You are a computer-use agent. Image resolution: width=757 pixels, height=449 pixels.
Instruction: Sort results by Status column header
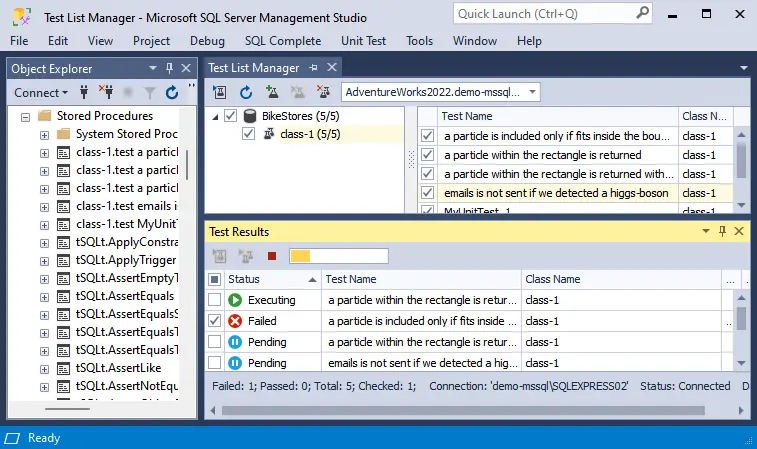(x=272, y=279)
